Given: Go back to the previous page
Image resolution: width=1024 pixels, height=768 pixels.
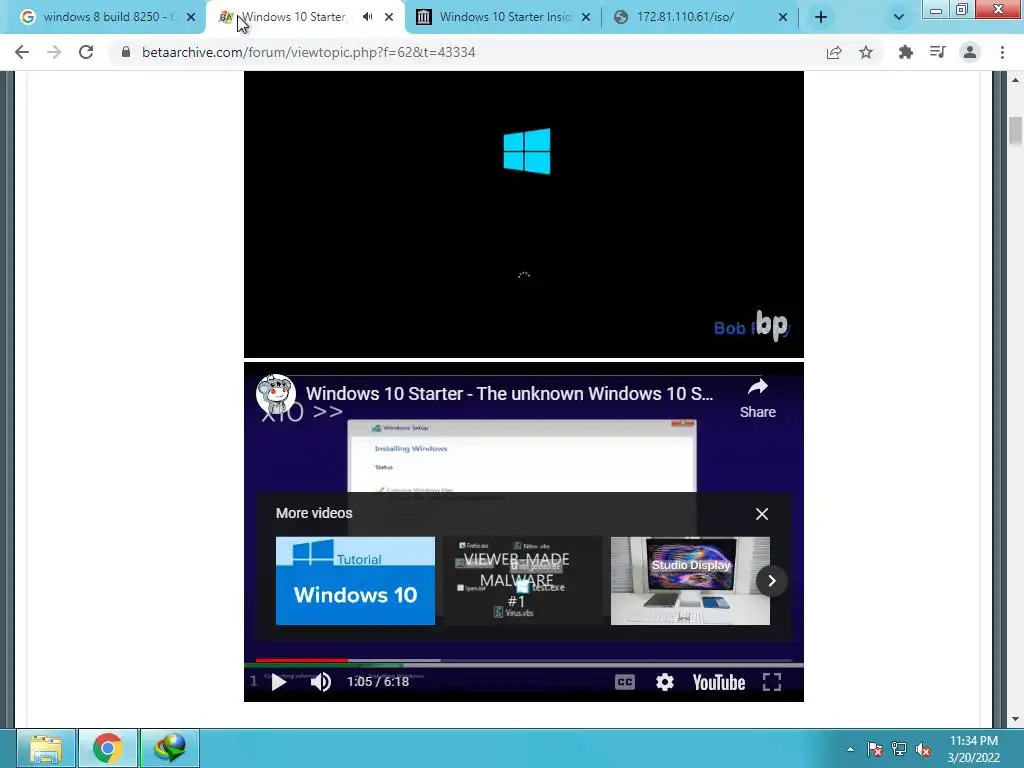Looking at the screenshot, I should pos(22,52).
